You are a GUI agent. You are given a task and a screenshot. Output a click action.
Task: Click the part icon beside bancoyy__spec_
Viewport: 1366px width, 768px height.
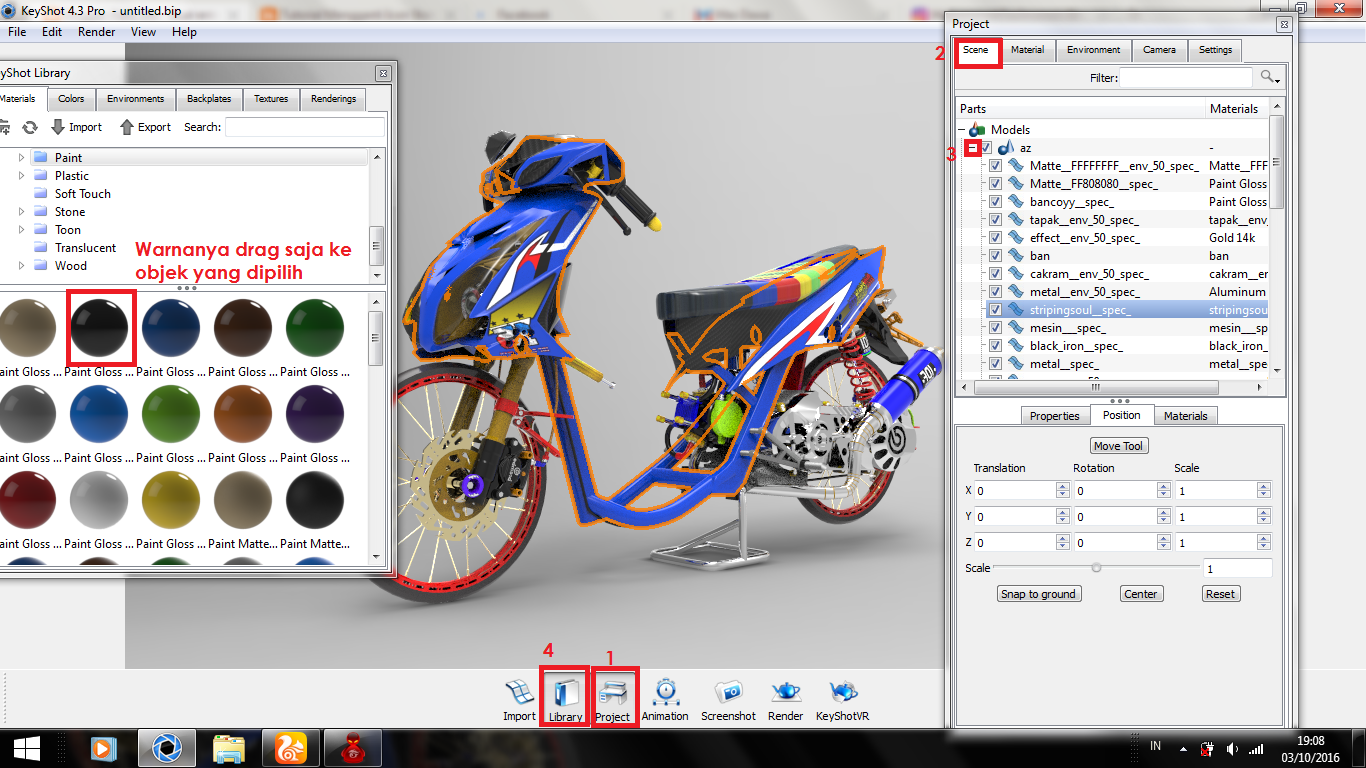(1016, 202)
